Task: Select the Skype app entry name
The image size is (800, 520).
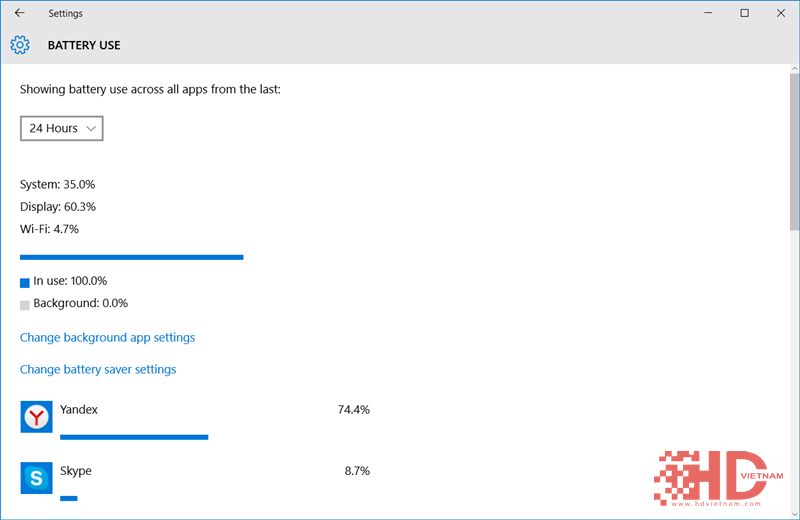Action: [76, 471]
